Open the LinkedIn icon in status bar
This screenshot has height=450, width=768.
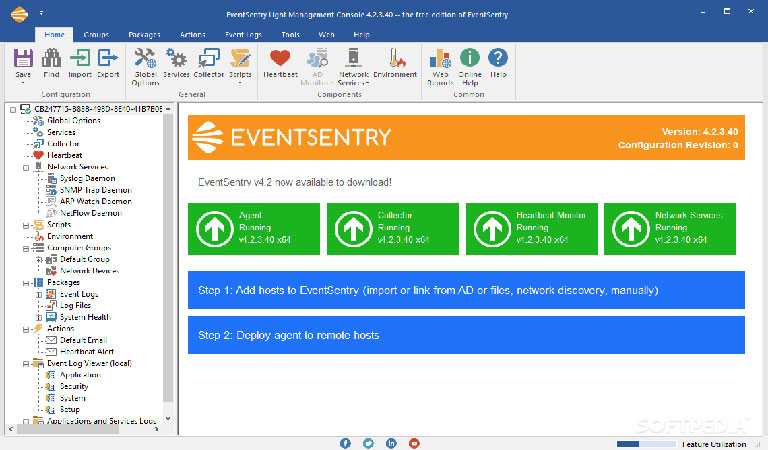tap(391, 443)
